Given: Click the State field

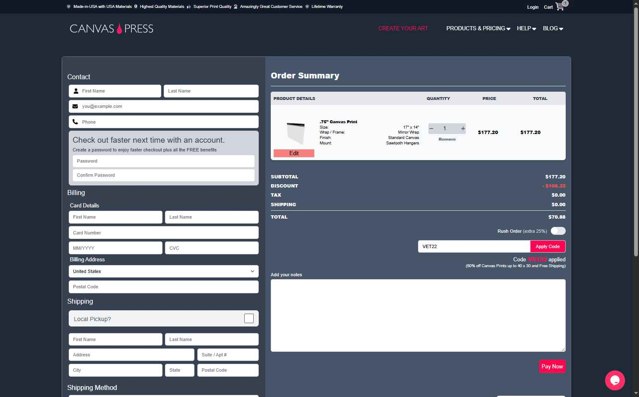Looking at the screenshot, I should coord(179,370).
